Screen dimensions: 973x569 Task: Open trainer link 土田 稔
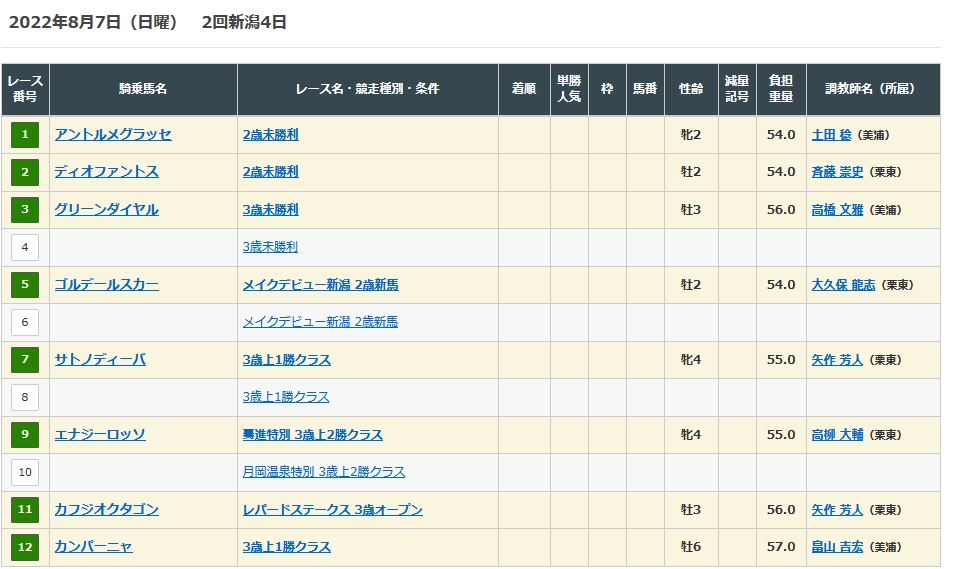pos(832,135)
